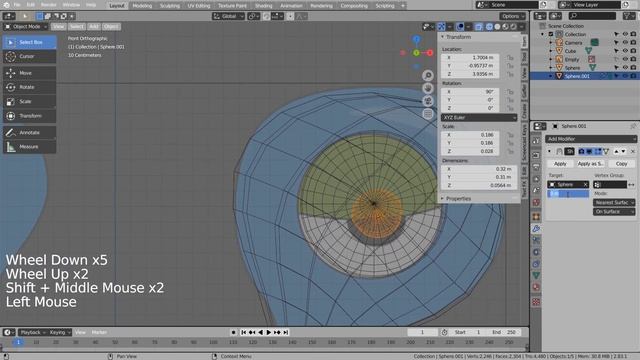
Task: Select the Cursor tool
Action: [29, 56]
